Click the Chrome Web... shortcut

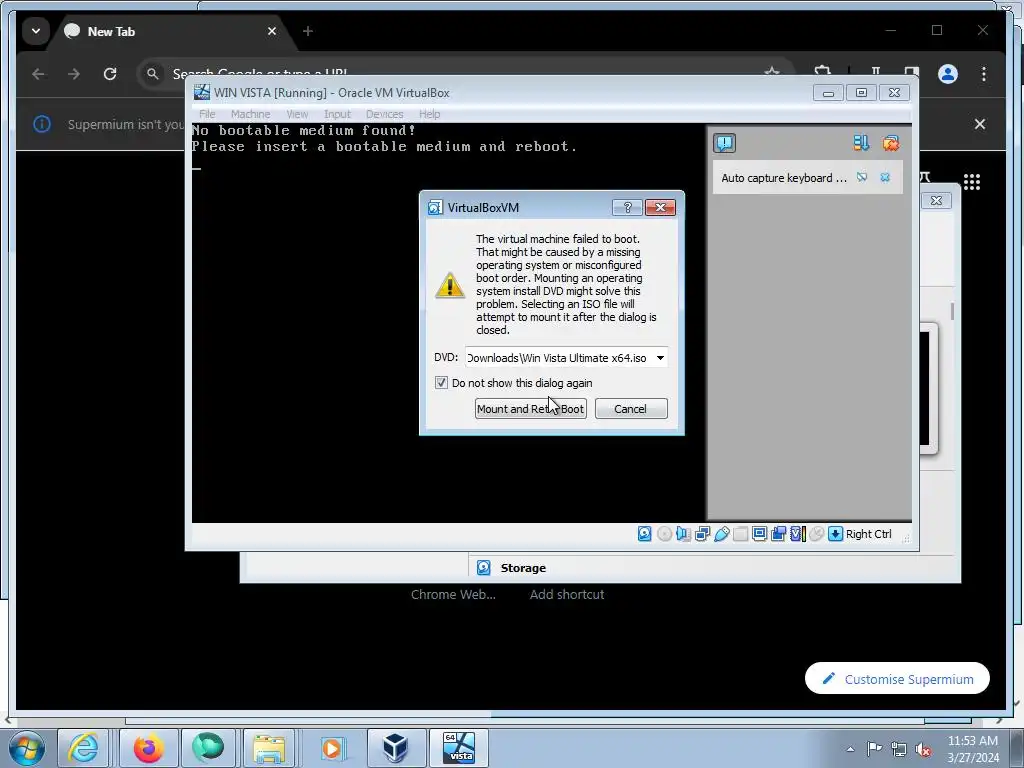click(453, 595)
